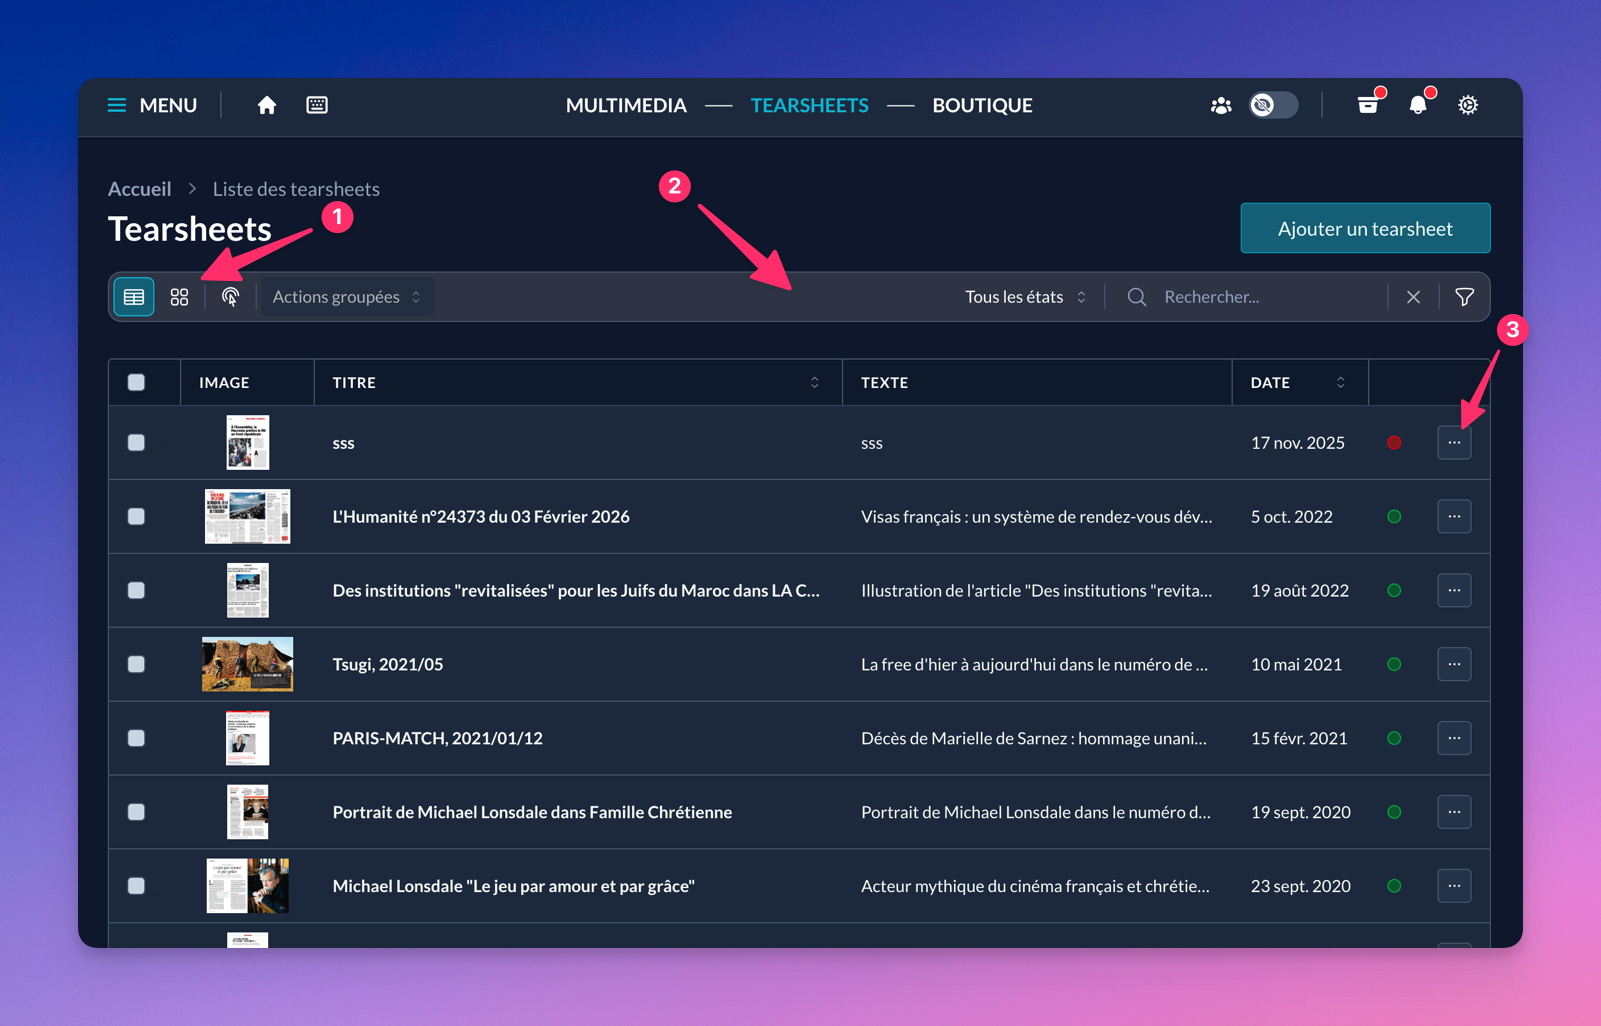The image size is (1601, 1026).
Task: Go to the home icon
Action: click(266, 105)
